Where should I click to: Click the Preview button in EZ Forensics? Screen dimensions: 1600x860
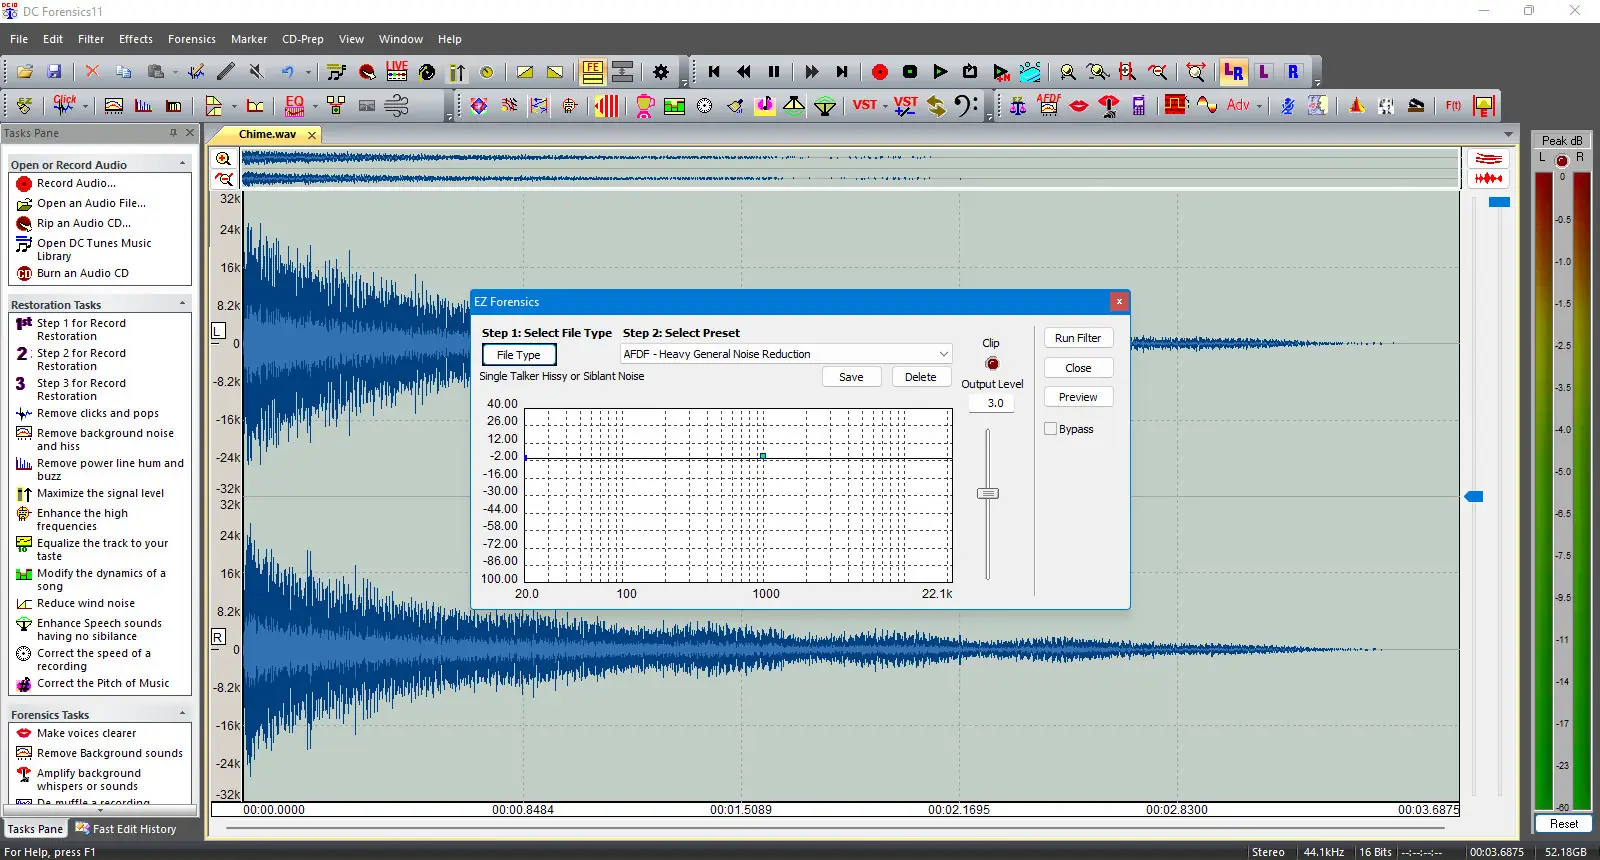click(1077, 397)
